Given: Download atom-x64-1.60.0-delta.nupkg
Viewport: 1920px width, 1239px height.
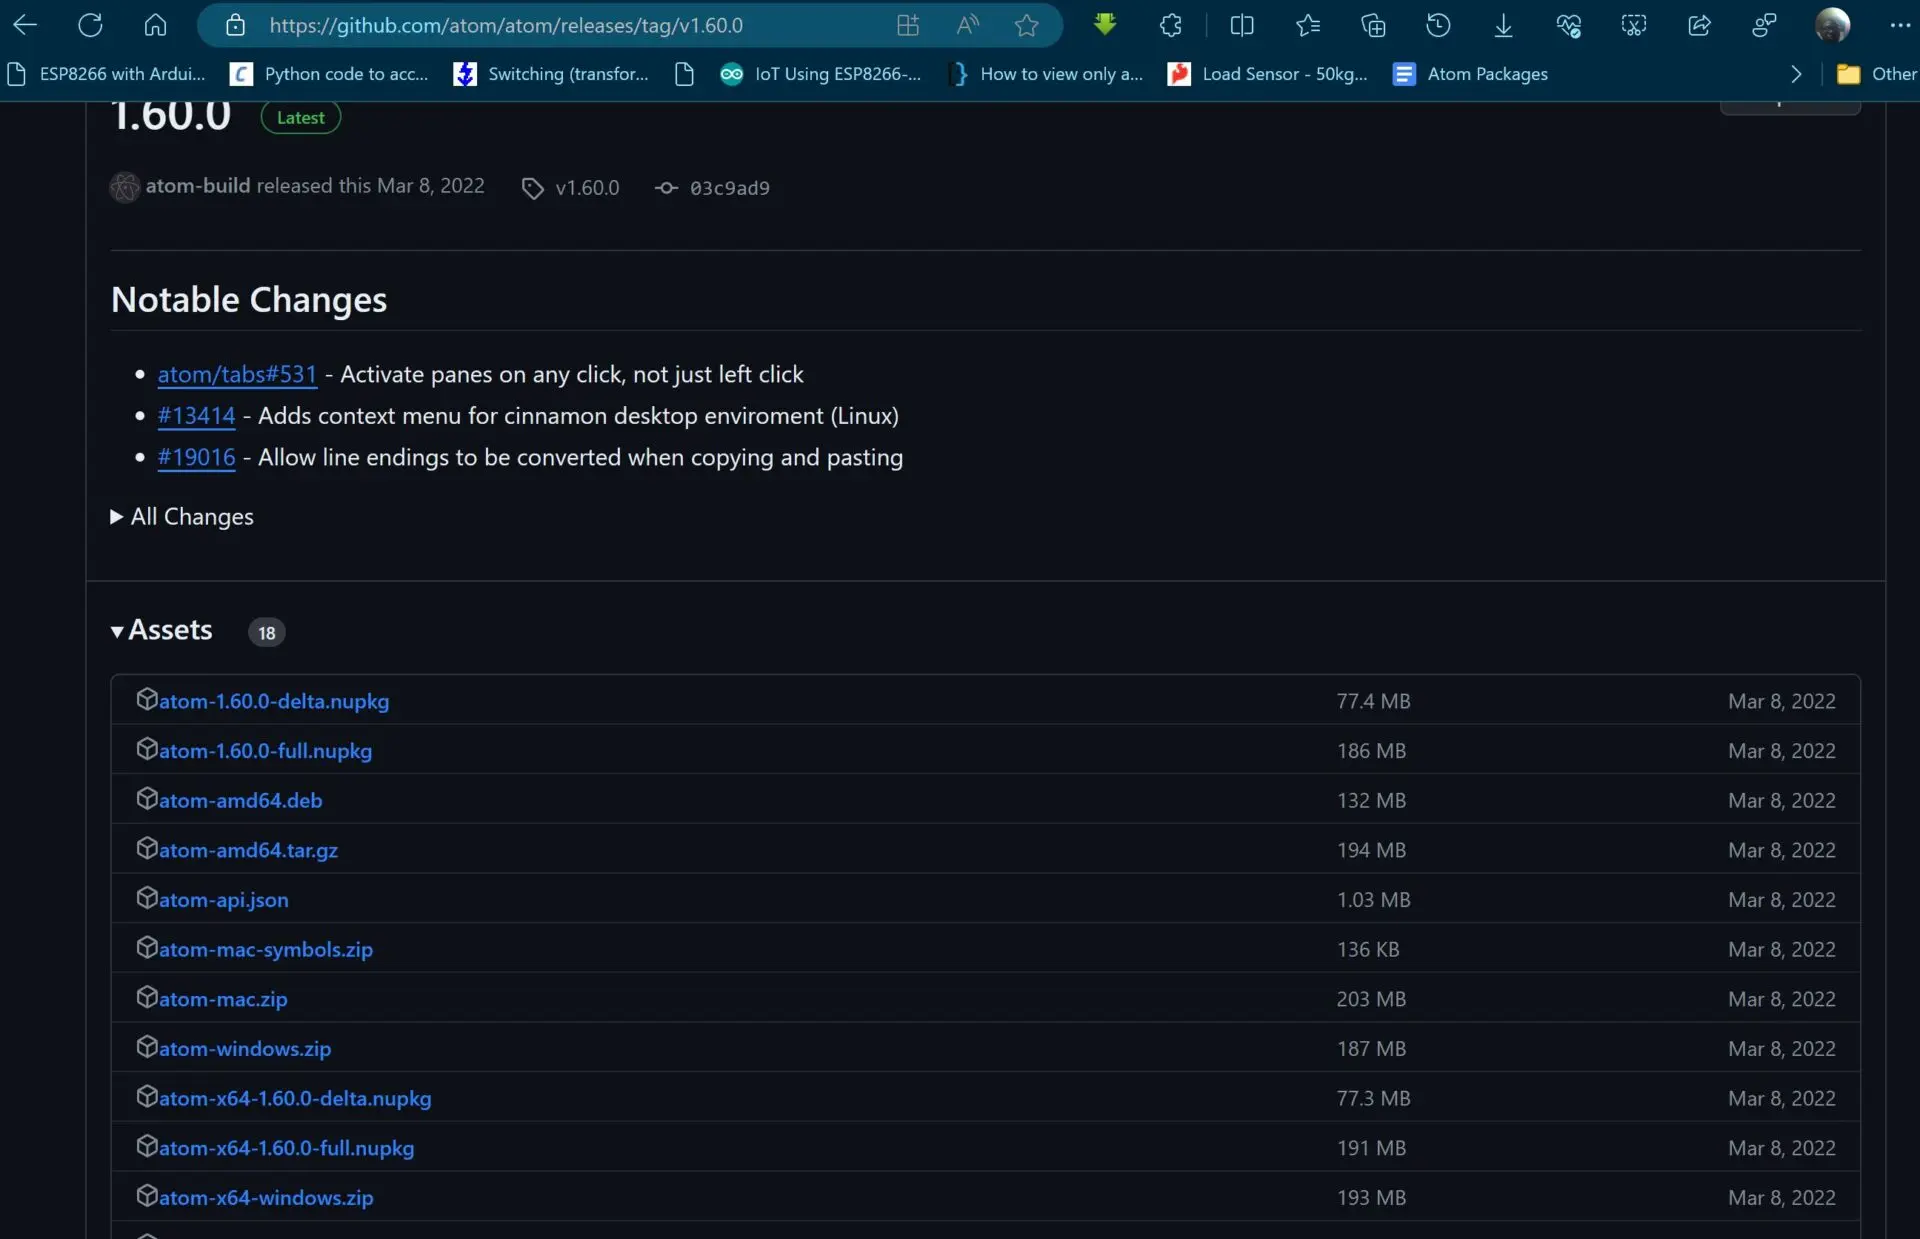Looking at the screenshot, I should pyautogui.click(x=295, y=1099).
